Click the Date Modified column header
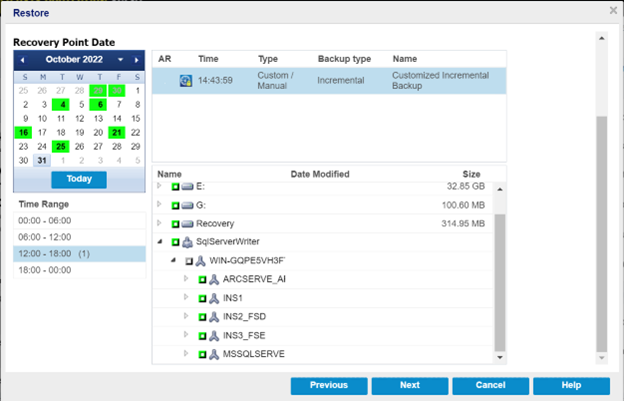The width and height of the screenshot is (624, 401). click(320, 174)
